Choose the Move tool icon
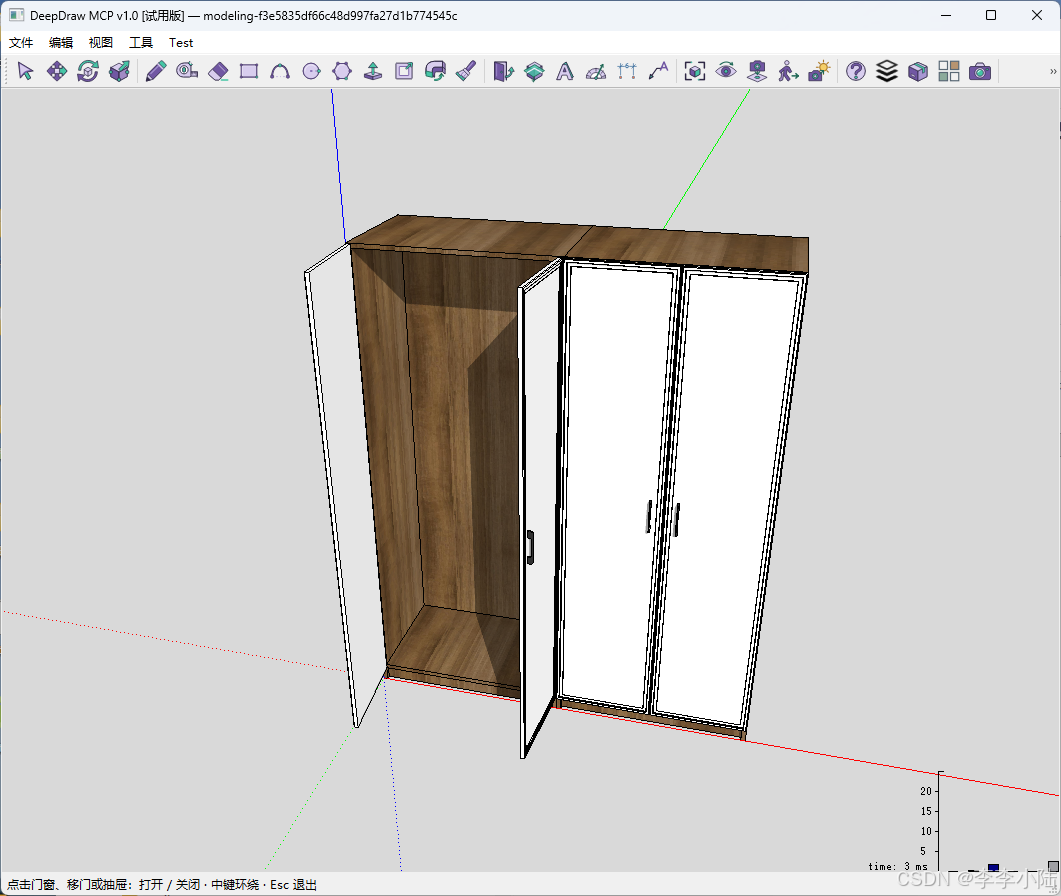 click(x=57, y=71)
